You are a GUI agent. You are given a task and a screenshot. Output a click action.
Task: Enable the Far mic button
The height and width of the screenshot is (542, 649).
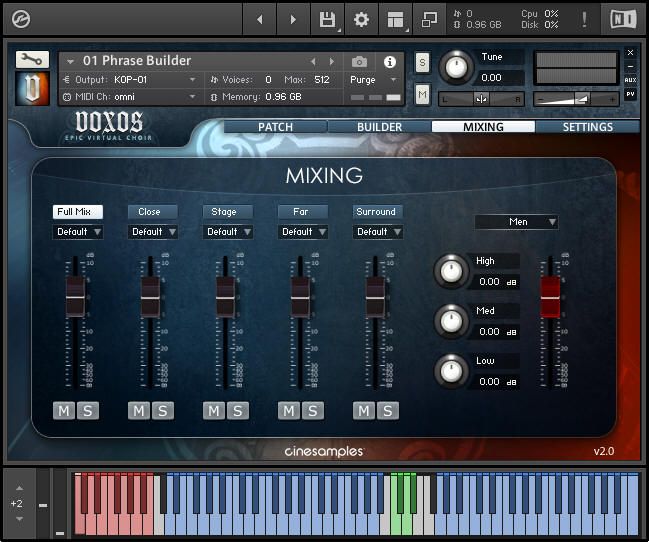click(x=303, y=212)
